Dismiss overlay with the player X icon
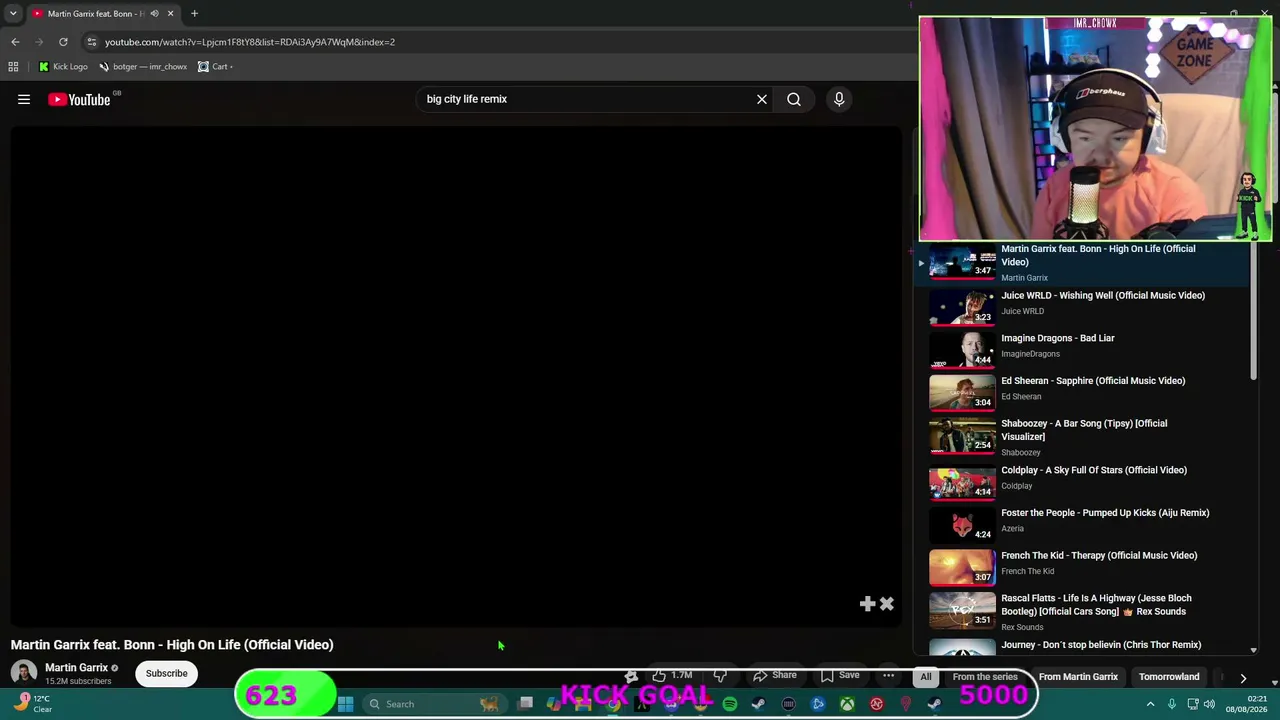1280x720 pixels. [886, 604]
